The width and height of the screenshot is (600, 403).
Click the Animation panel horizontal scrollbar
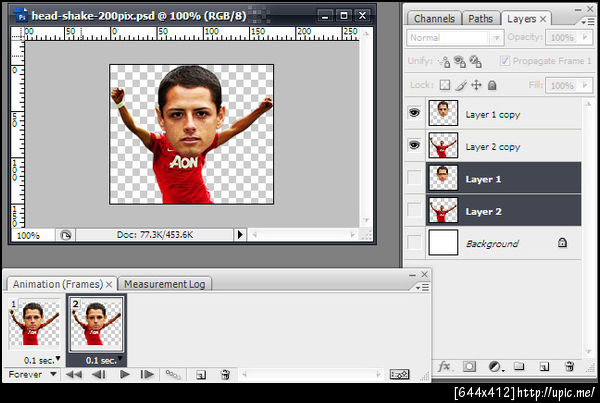[x=311, y=374]
